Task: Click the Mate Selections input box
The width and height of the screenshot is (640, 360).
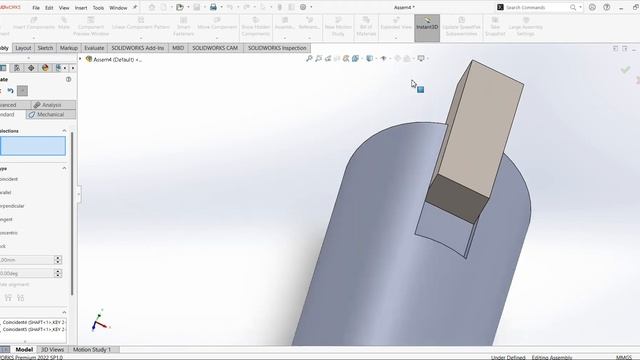Action: 33,146
